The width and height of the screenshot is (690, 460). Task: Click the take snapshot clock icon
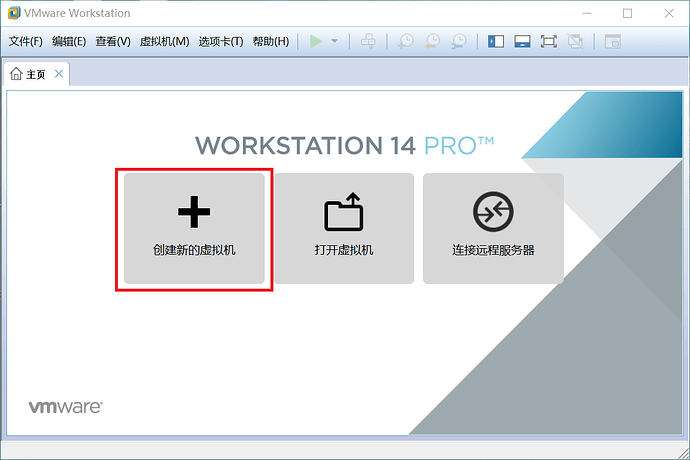point(405,41)
